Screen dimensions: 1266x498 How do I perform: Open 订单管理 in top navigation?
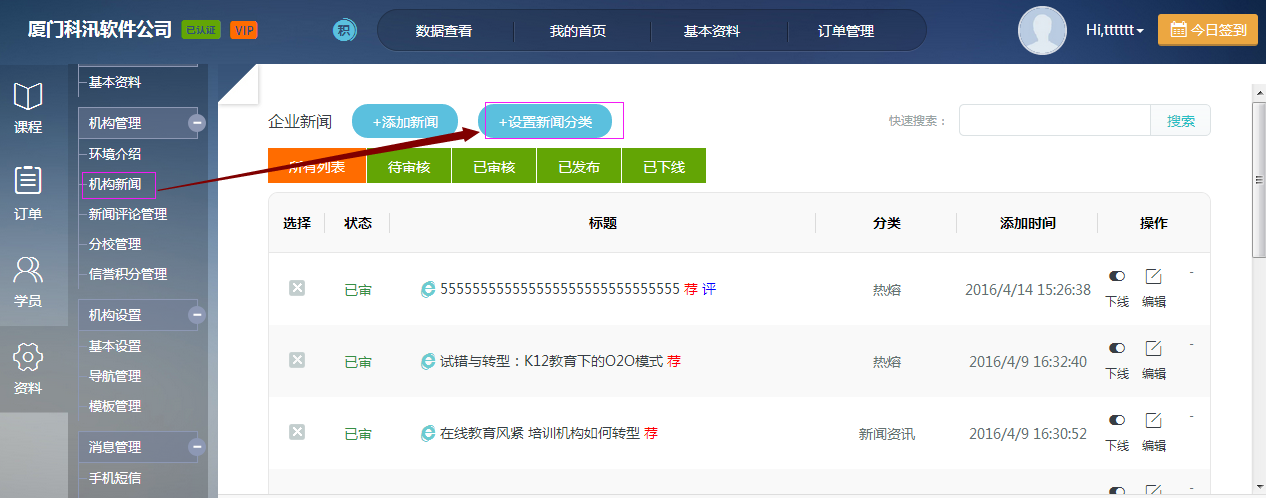[846, 31]
